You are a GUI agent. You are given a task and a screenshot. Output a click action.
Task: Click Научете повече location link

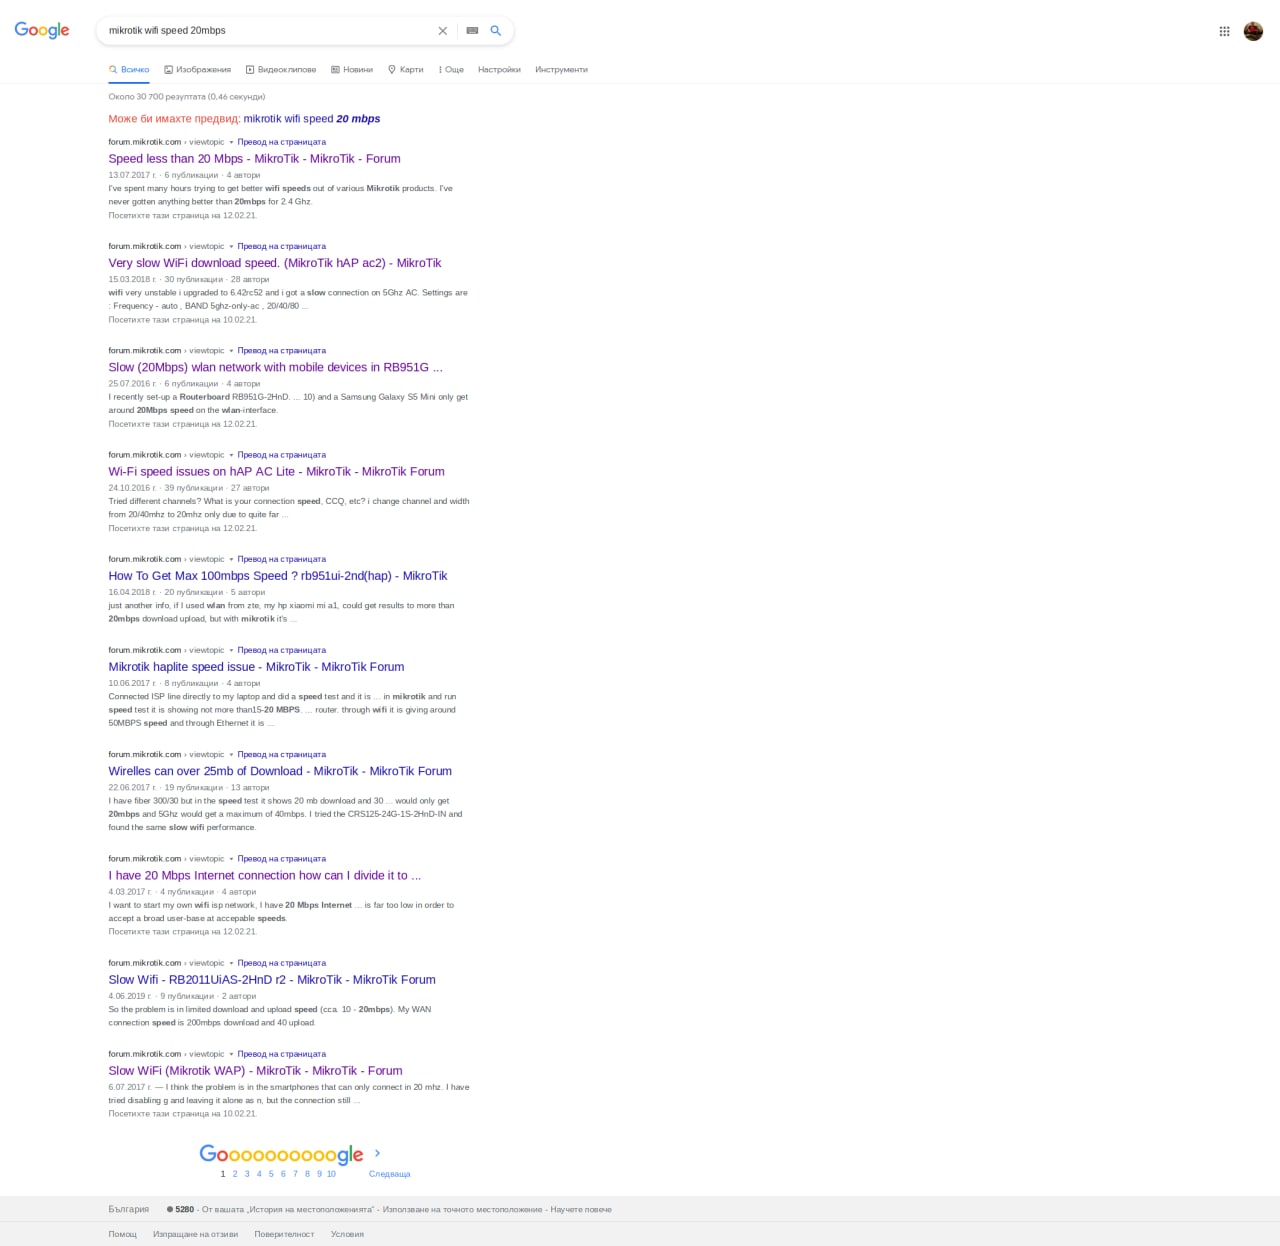(x=581, y=1209)
